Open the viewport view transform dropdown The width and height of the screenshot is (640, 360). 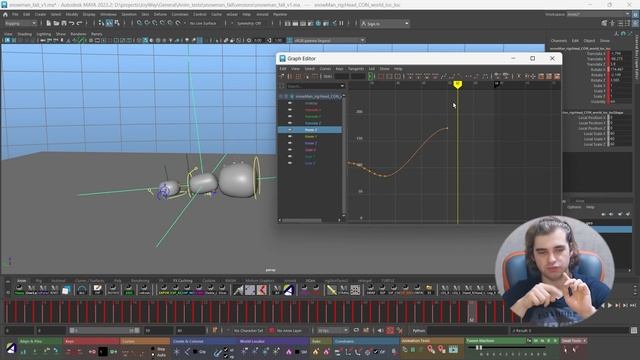click(329, 40)
